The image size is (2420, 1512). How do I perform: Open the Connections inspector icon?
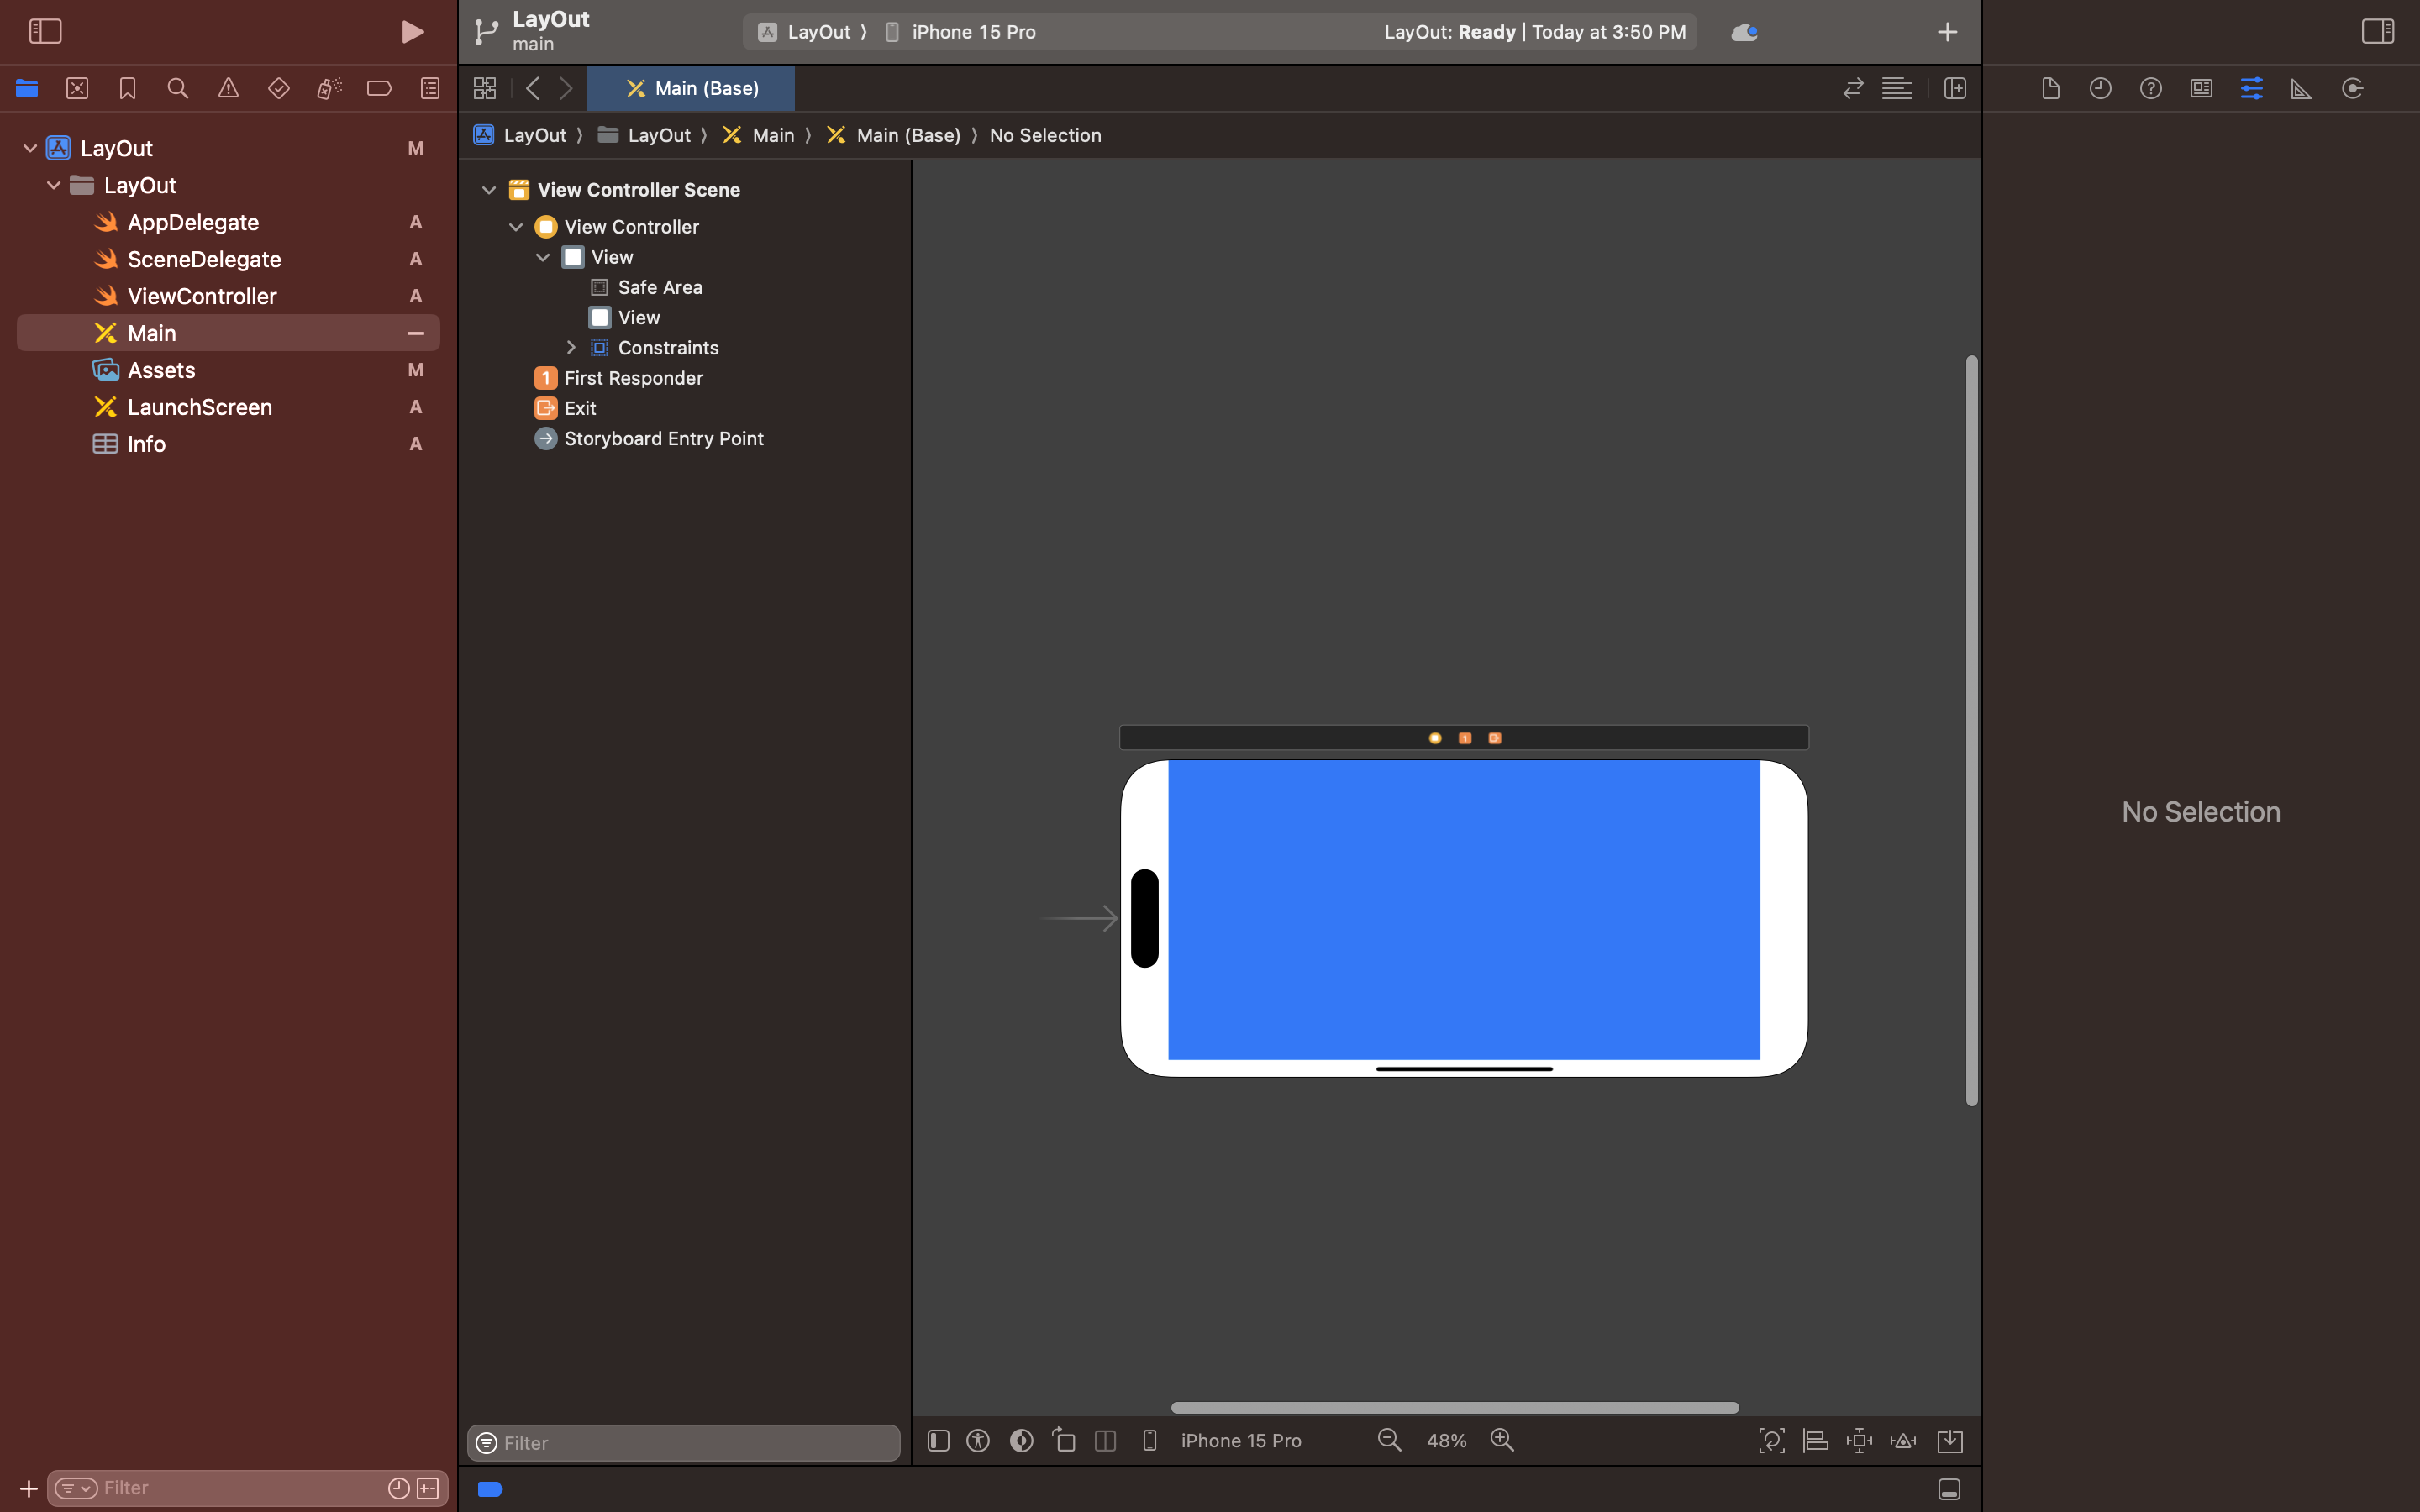(x=2352, y=88)
